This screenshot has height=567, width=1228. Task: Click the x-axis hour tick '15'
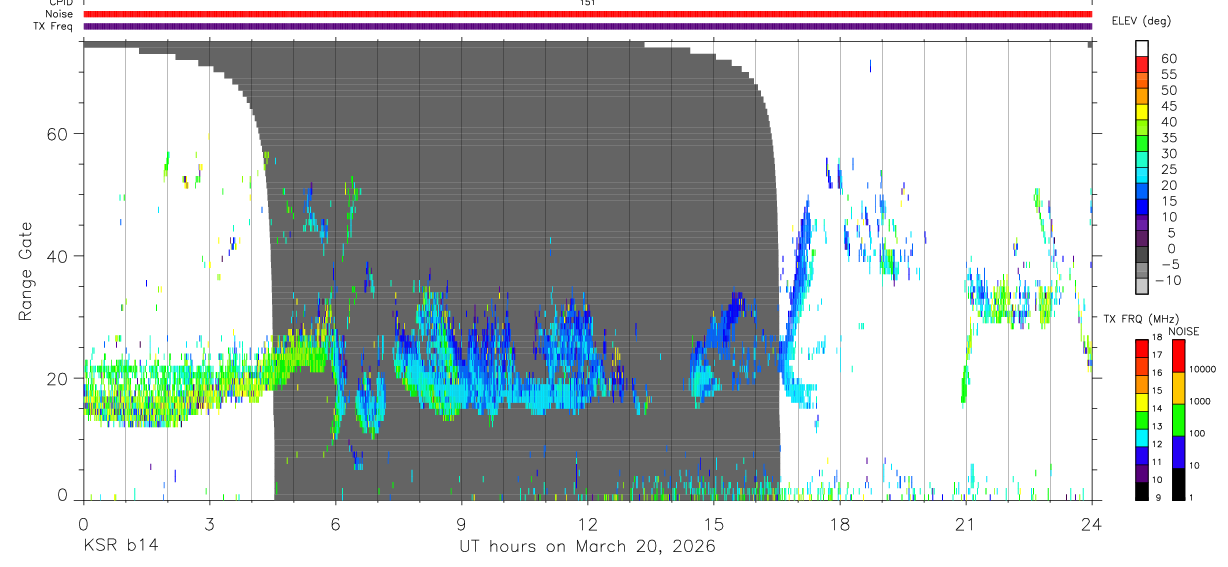[713, 524]
